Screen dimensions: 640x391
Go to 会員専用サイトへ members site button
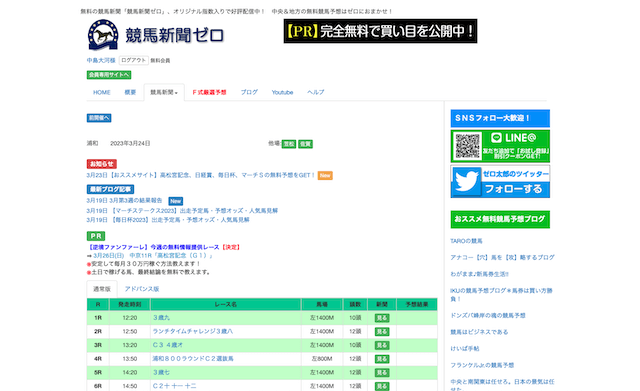[x=109, y=75]
